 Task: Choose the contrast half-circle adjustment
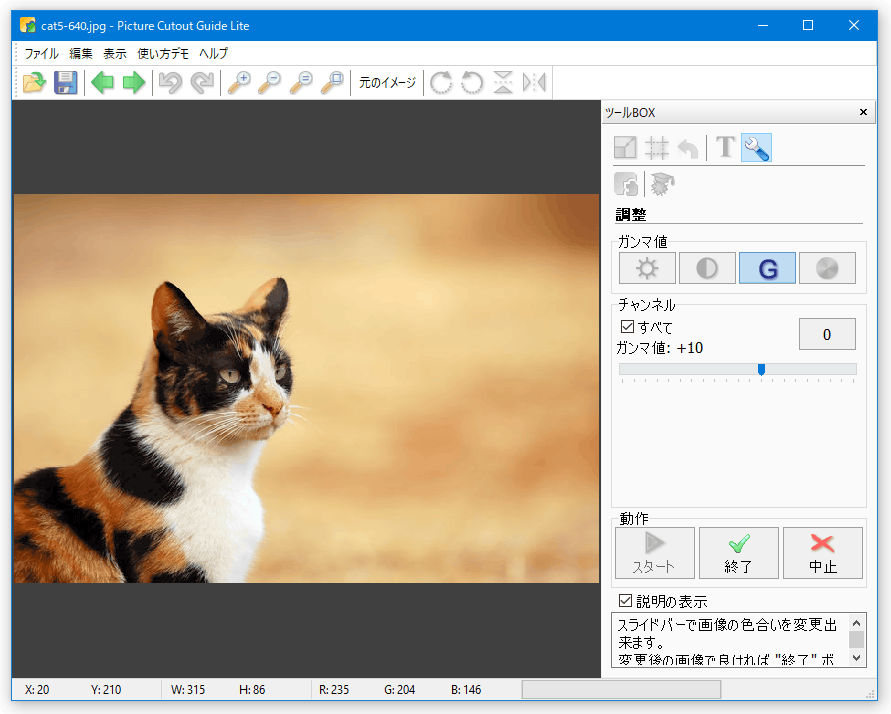707,268
